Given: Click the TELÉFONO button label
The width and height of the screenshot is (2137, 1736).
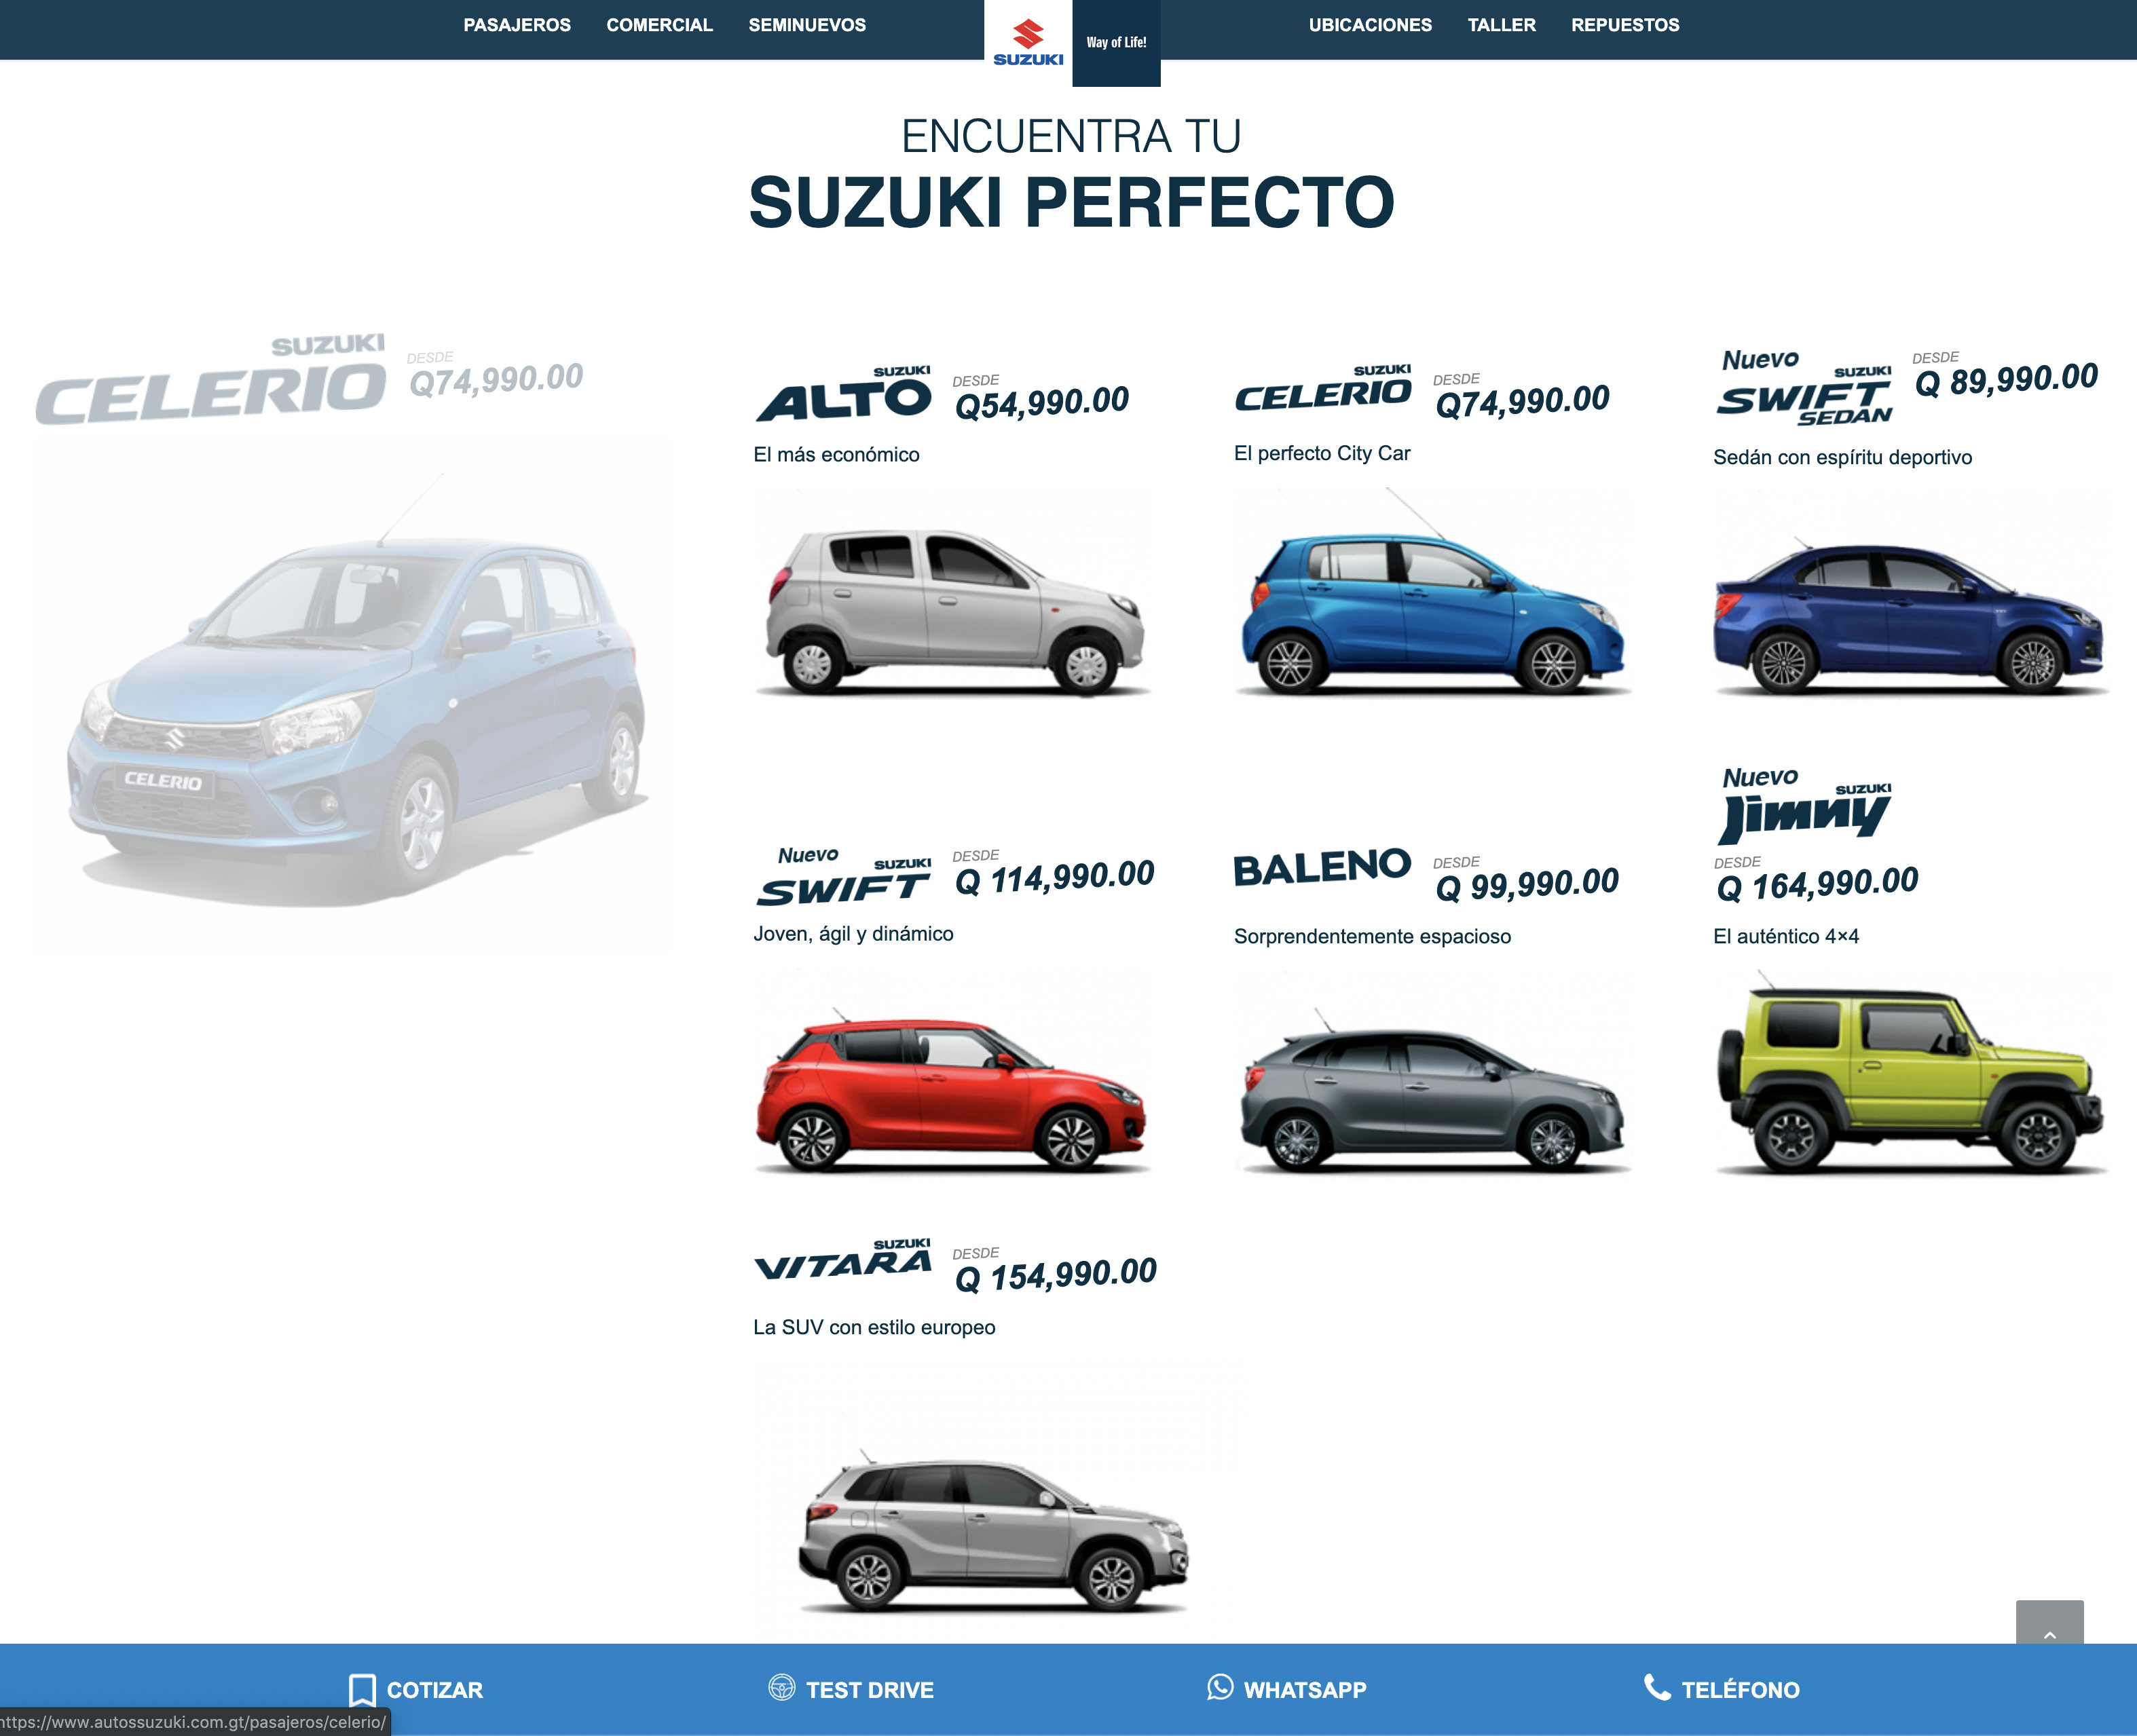Looking at the screenshot, I should tap(1740, 1690).
